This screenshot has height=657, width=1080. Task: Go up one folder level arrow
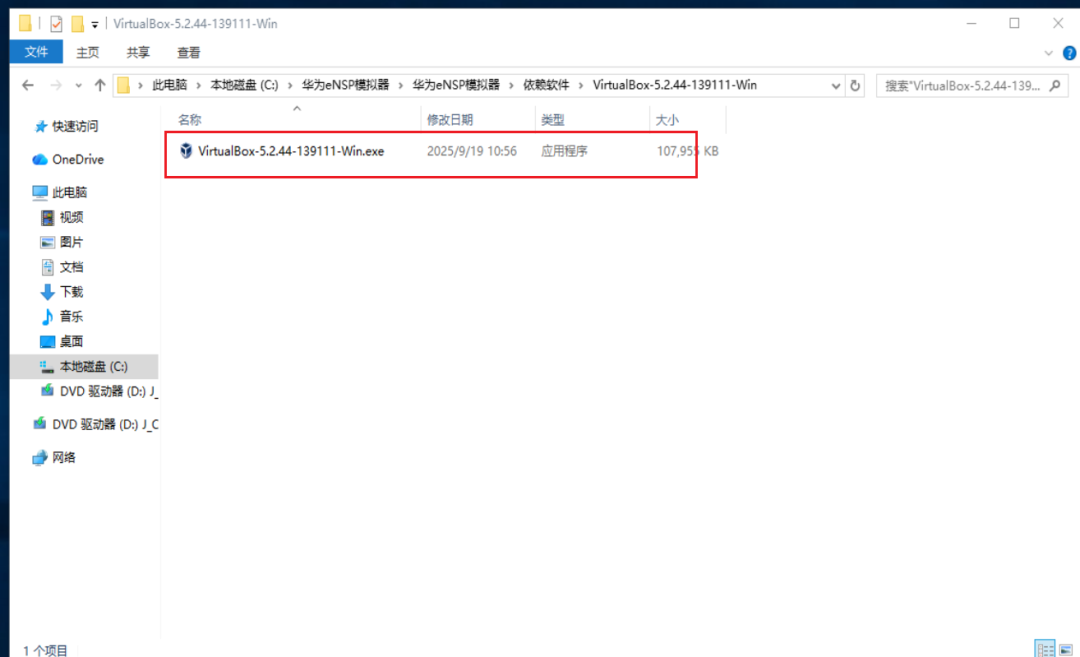(100, 85)
